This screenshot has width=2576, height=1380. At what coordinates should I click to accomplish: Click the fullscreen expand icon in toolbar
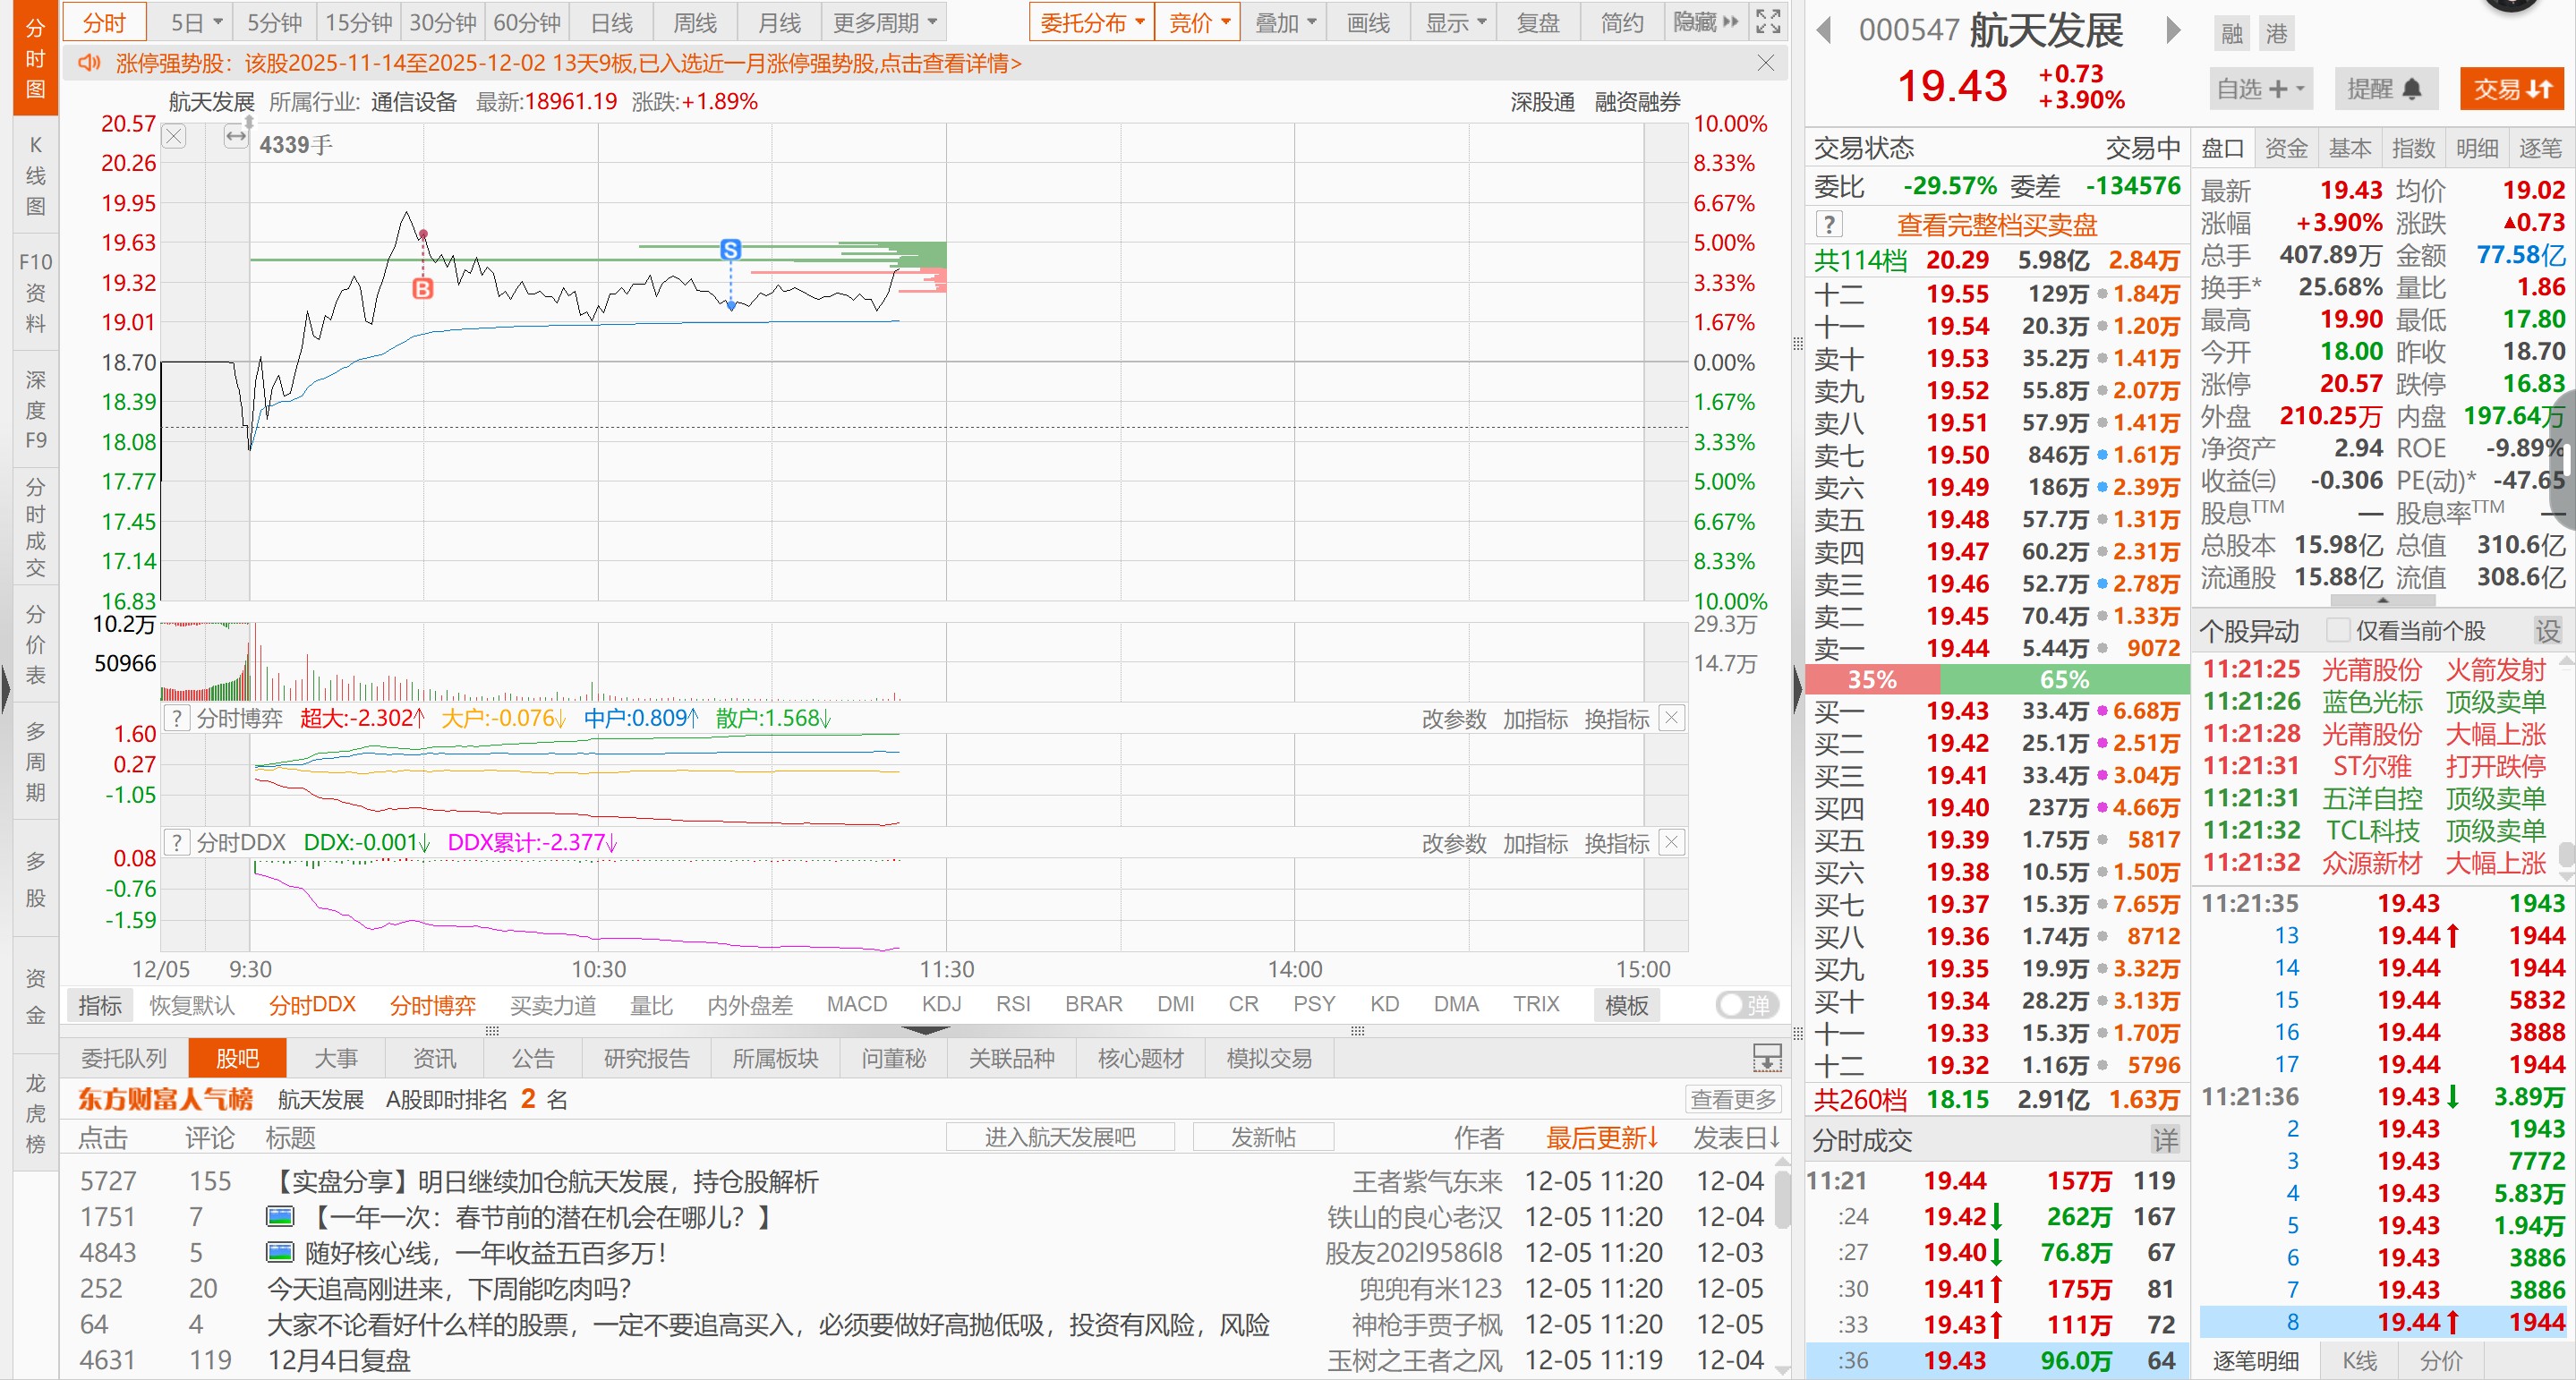[x=1768, y=22]
